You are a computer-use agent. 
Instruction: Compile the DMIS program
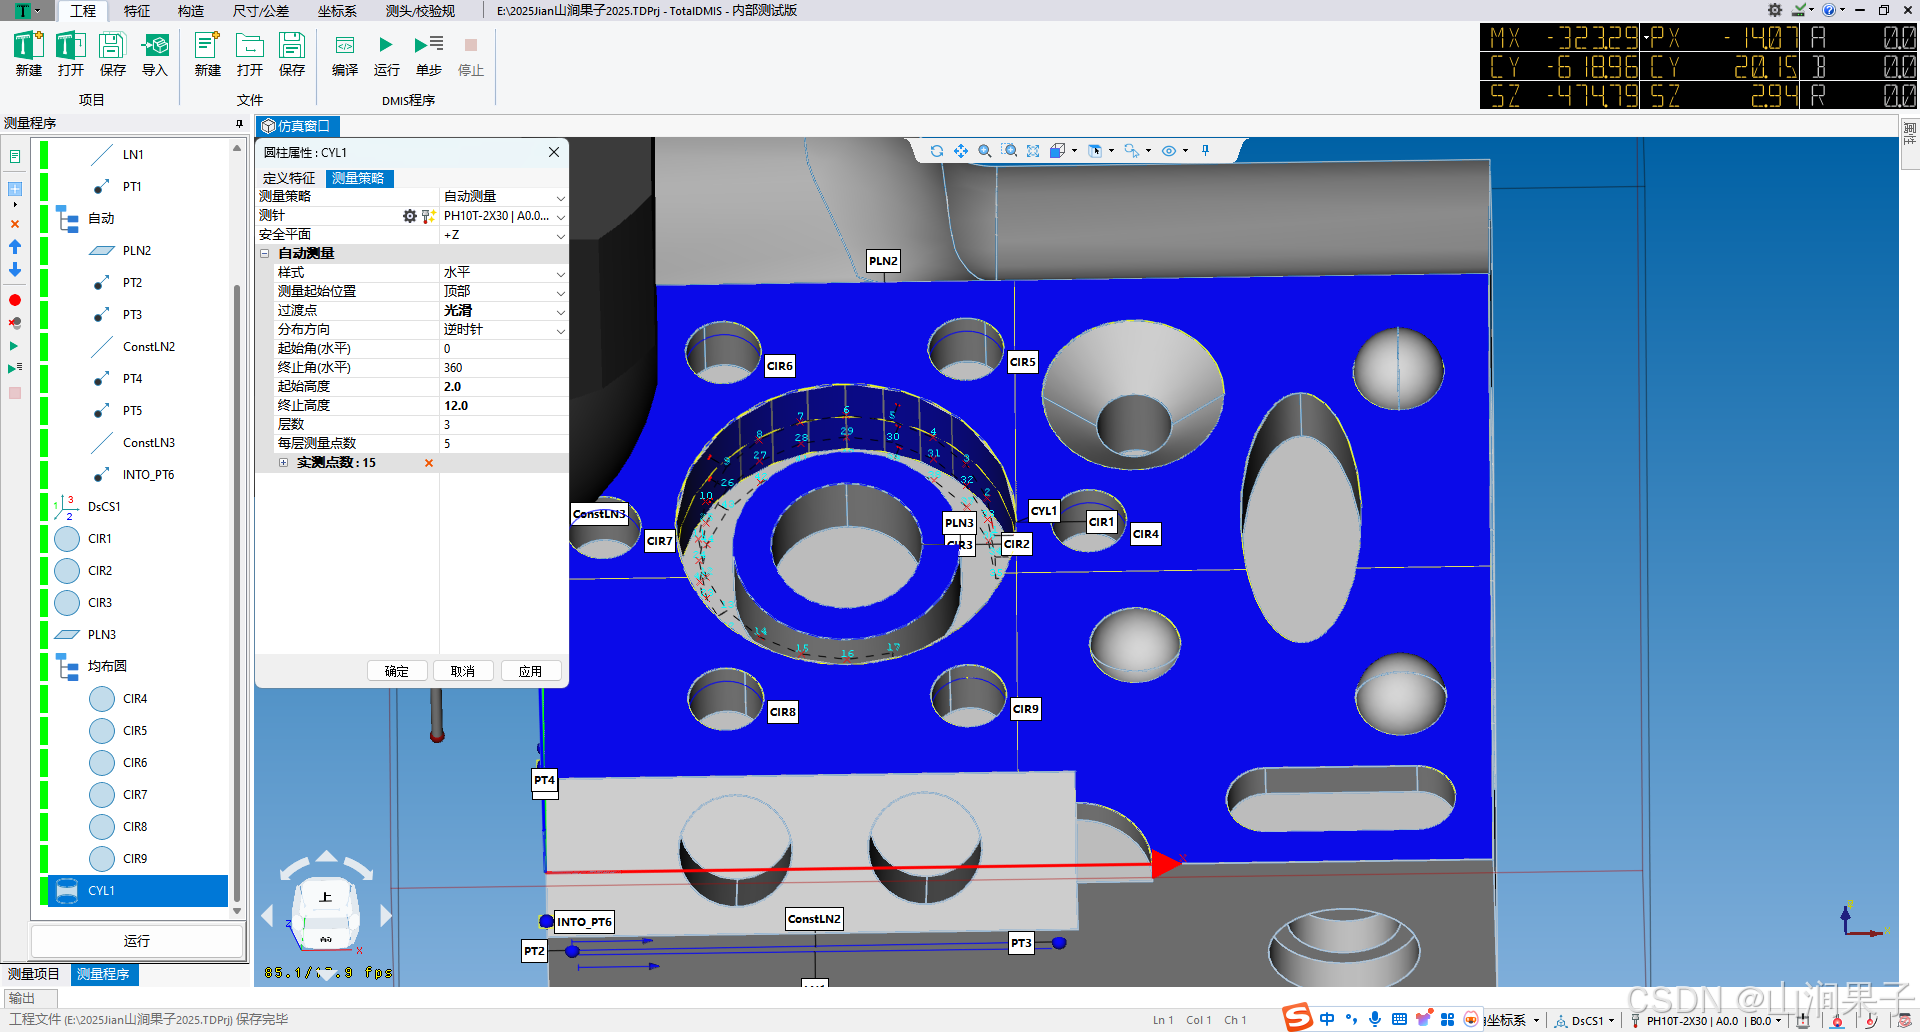(x=344, y=54)
